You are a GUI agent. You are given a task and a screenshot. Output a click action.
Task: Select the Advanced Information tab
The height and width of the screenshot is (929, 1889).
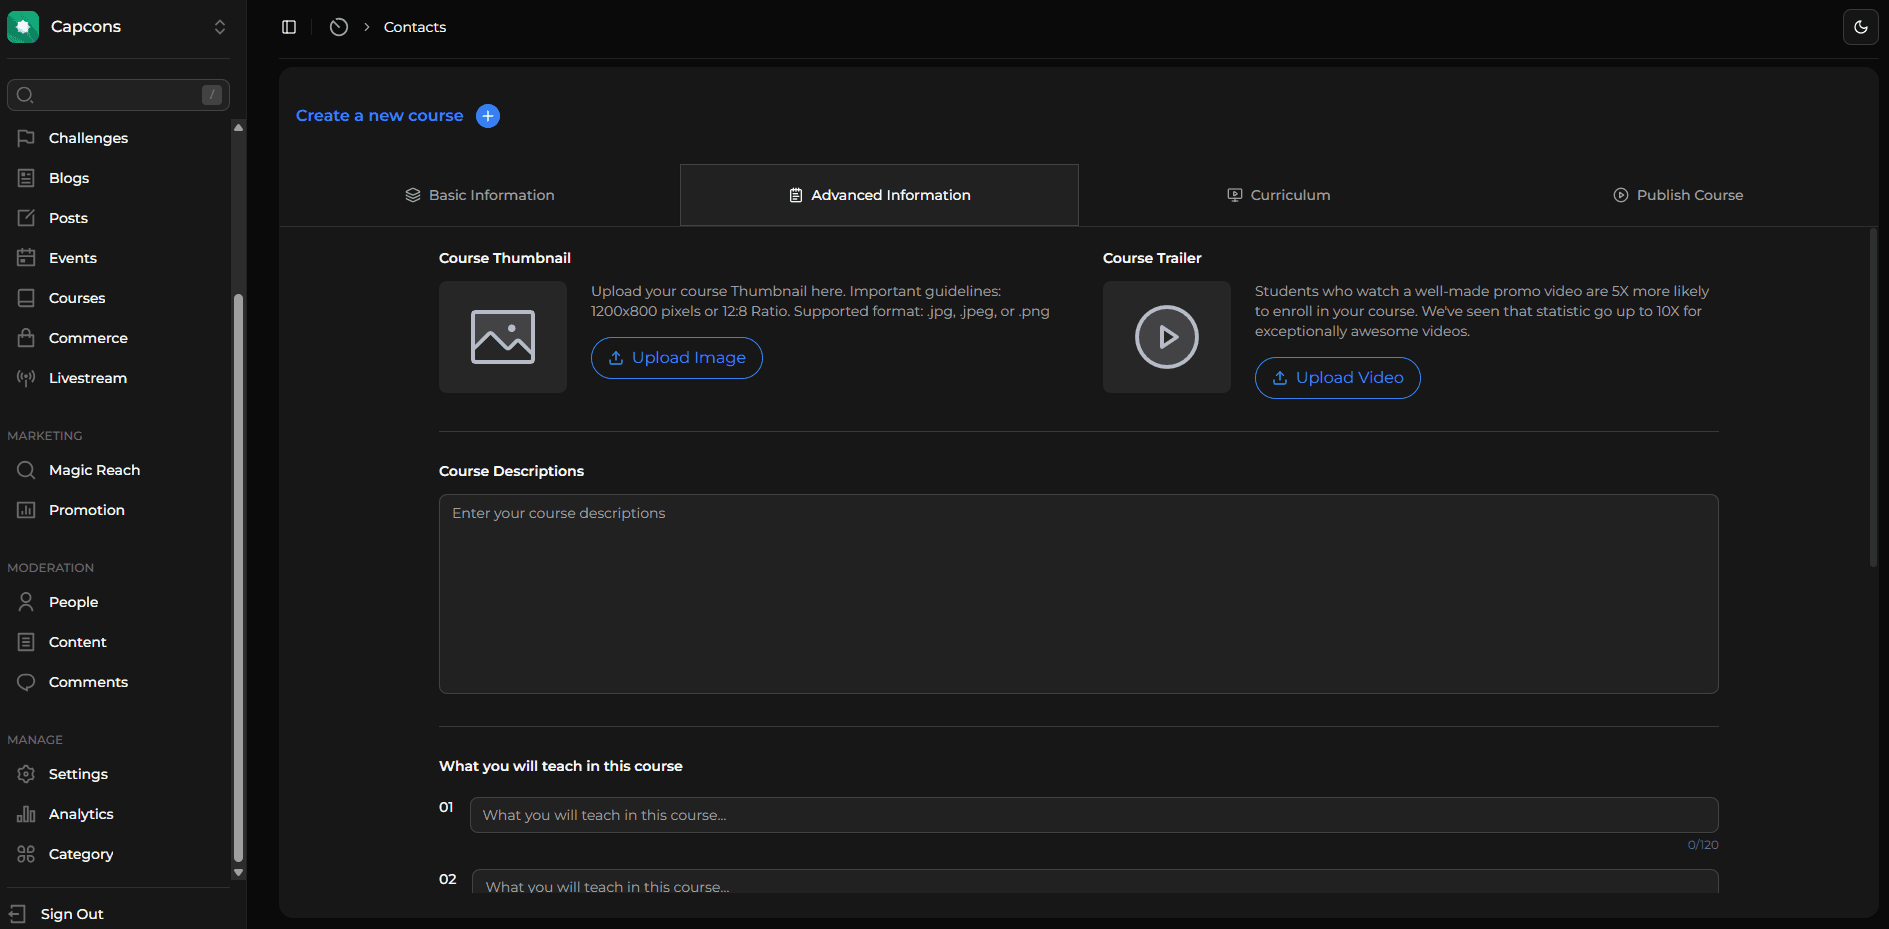tap(879, 195)
